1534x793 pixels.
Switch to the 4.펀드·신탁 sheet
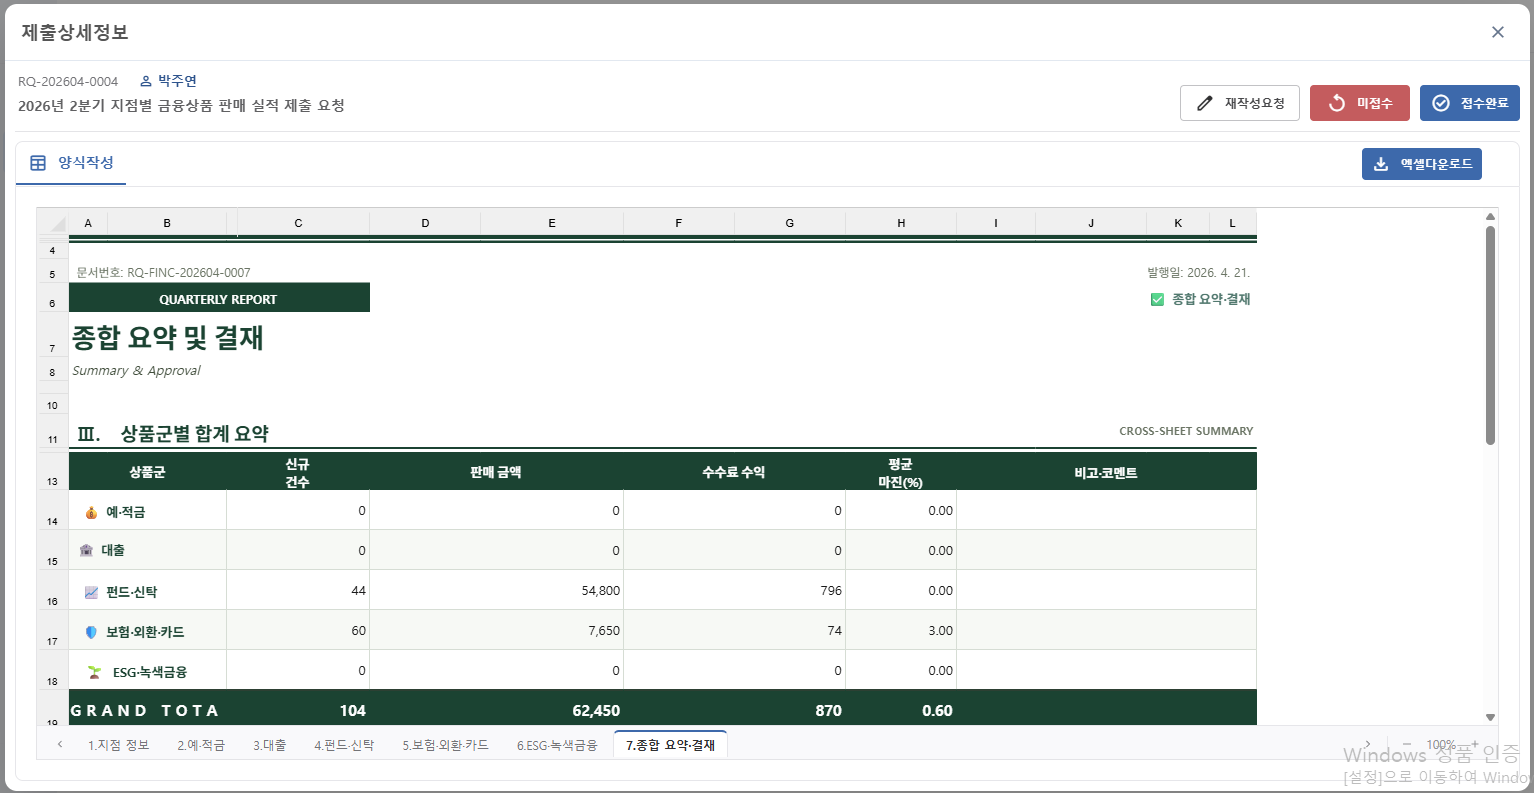click(x=344, y=745)
